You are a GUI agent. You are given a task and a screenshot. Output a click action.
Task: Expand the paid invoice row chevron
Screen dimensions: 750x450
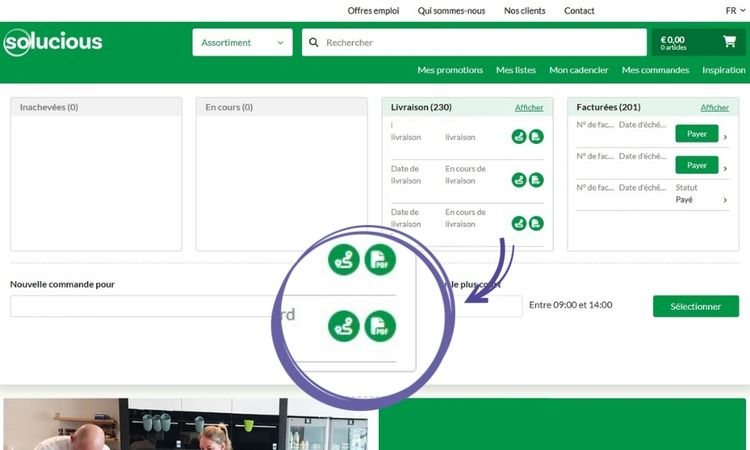point(725,200)
